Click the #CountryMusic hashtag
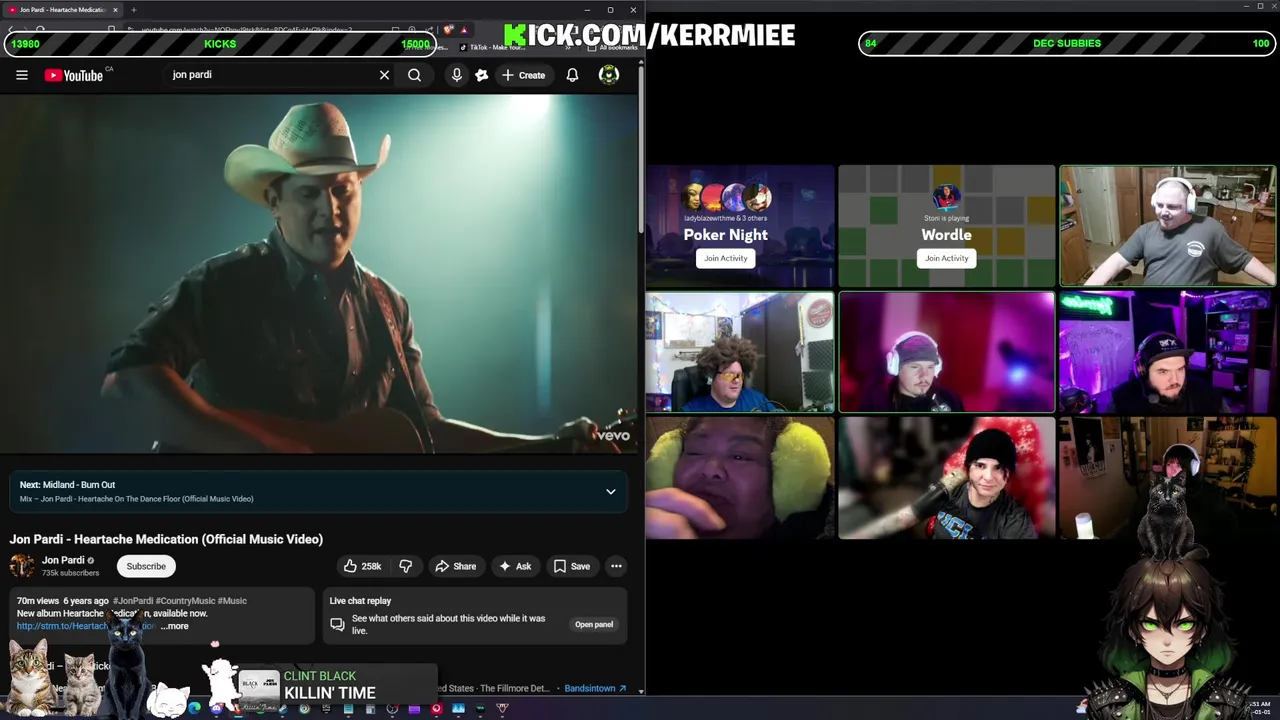 tap(185, 601)
